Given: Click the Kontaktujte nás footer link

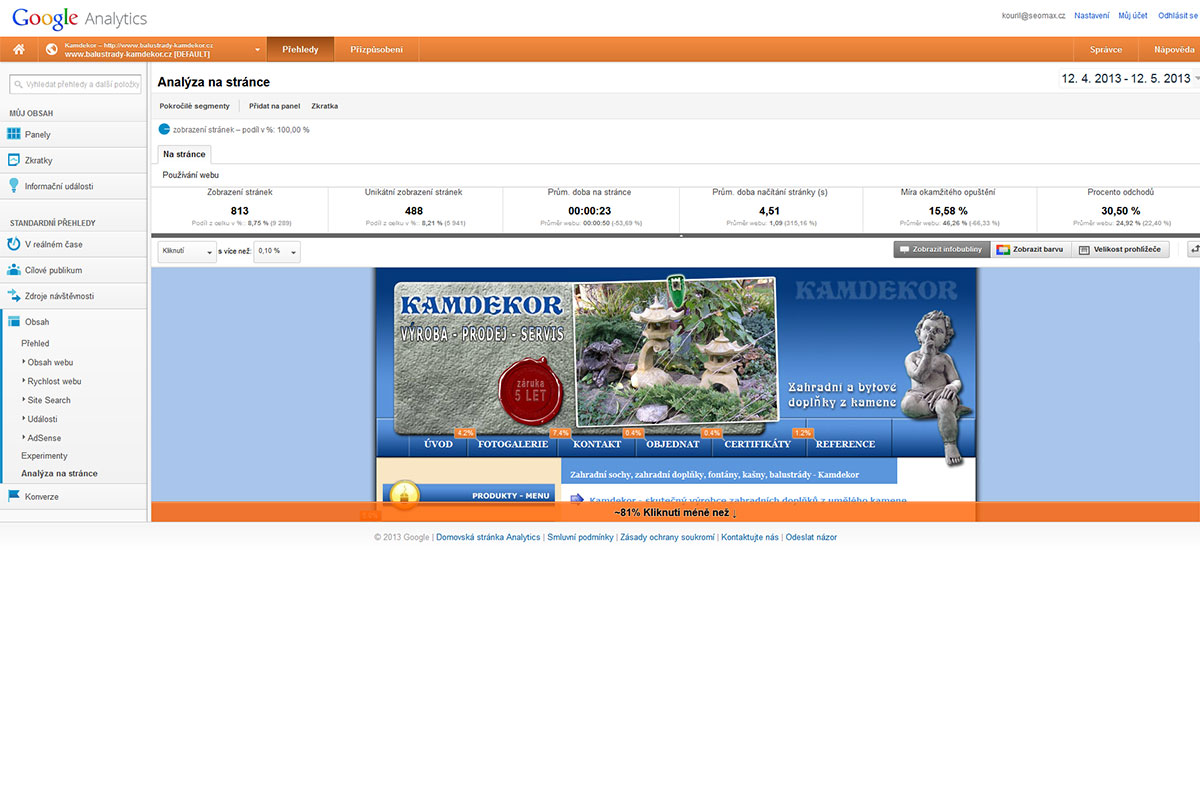Looking at the screenshot, I should [x=750, y=537].
